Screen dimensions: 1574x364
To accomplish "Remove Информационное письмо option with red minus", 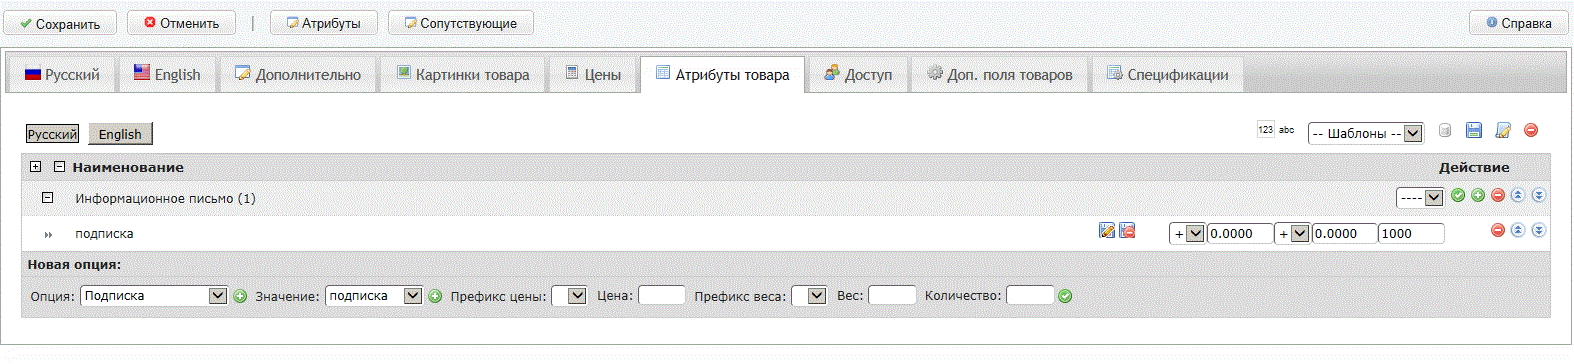I will tap(1498, 195).
